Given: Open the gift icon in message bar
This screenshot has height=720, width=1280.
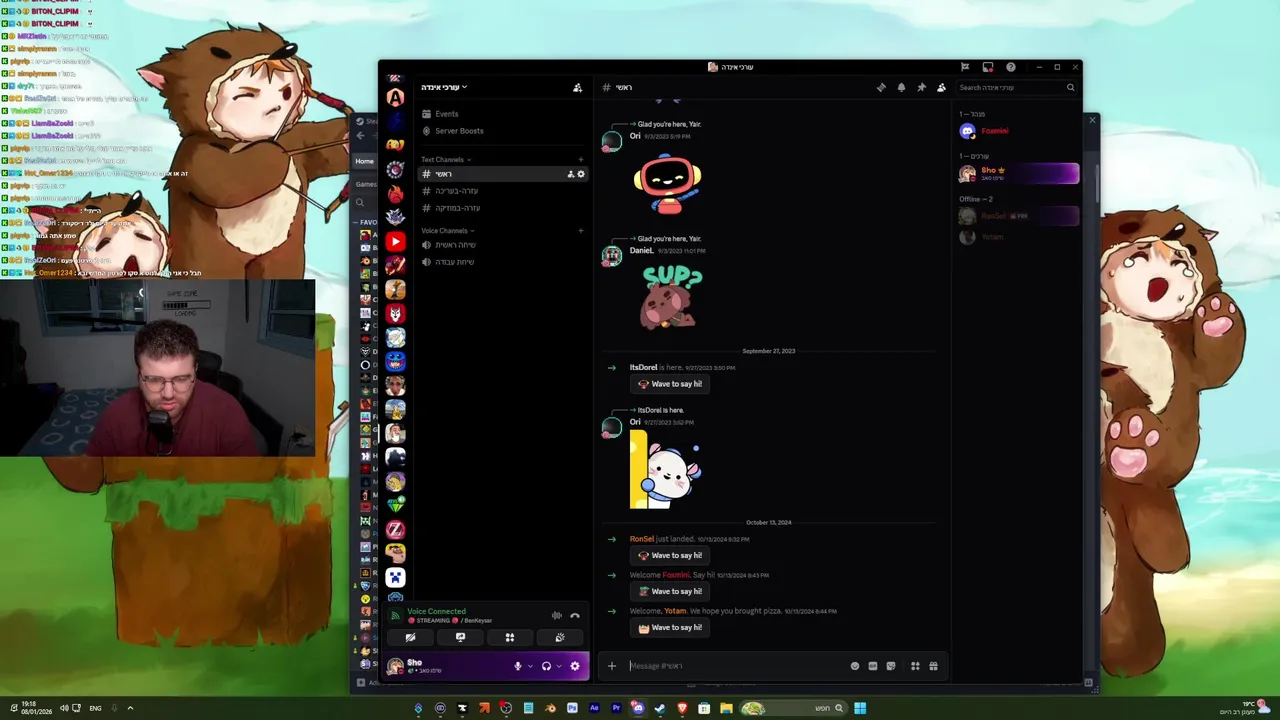Looking at the screenshot, I should [x=933, y=666].
